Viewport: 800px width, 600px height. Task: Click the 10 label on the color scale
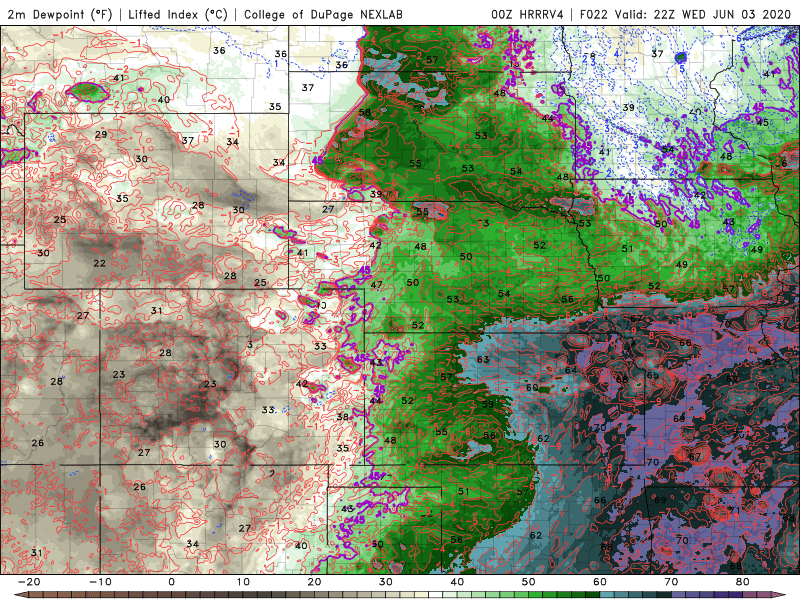tap(243, 582)
